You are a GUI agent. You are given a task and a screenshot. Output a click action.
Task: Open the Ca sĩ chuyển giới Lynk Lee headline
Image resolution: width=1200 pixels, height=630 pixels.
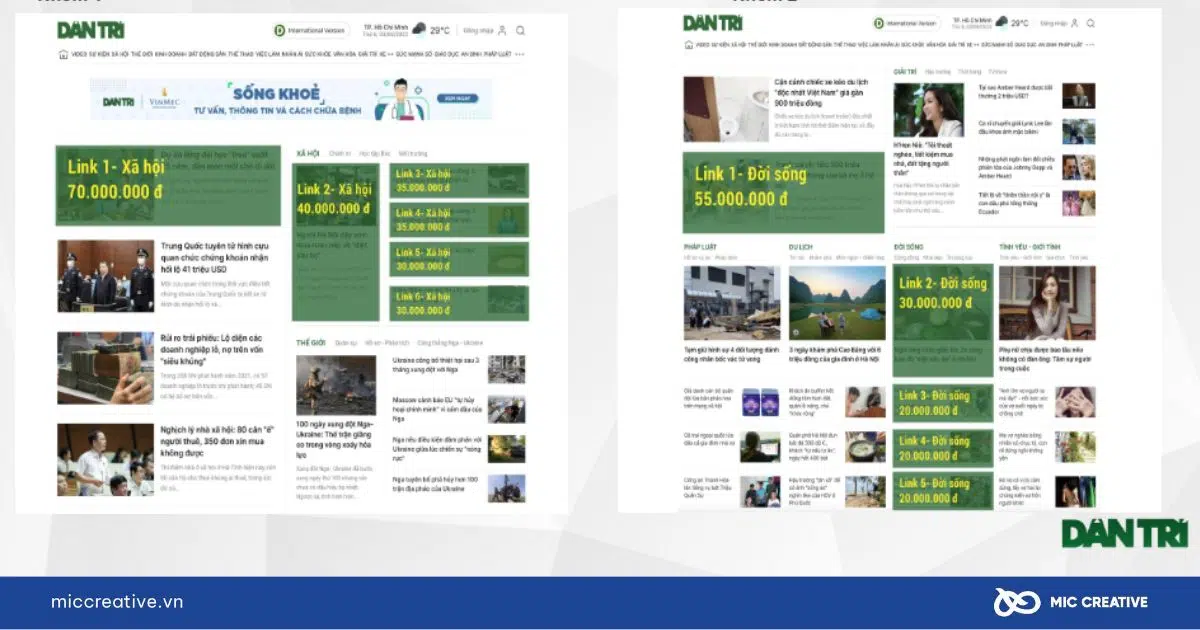pyautogui.click(x=1016, y=128)
